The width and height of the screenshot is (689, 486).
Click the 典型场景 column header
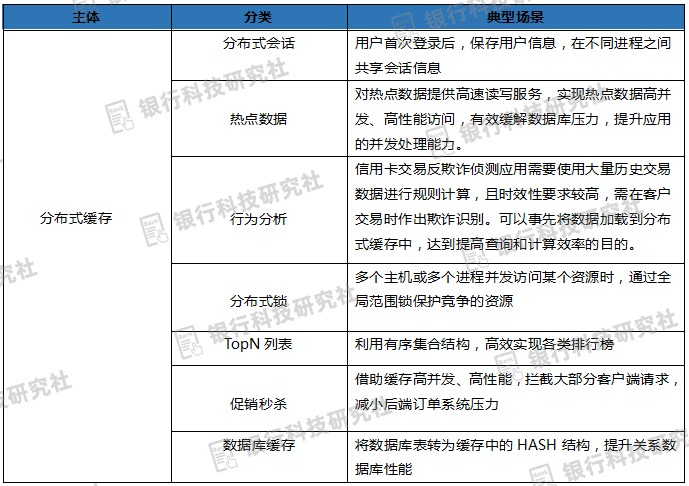(515, 17)
